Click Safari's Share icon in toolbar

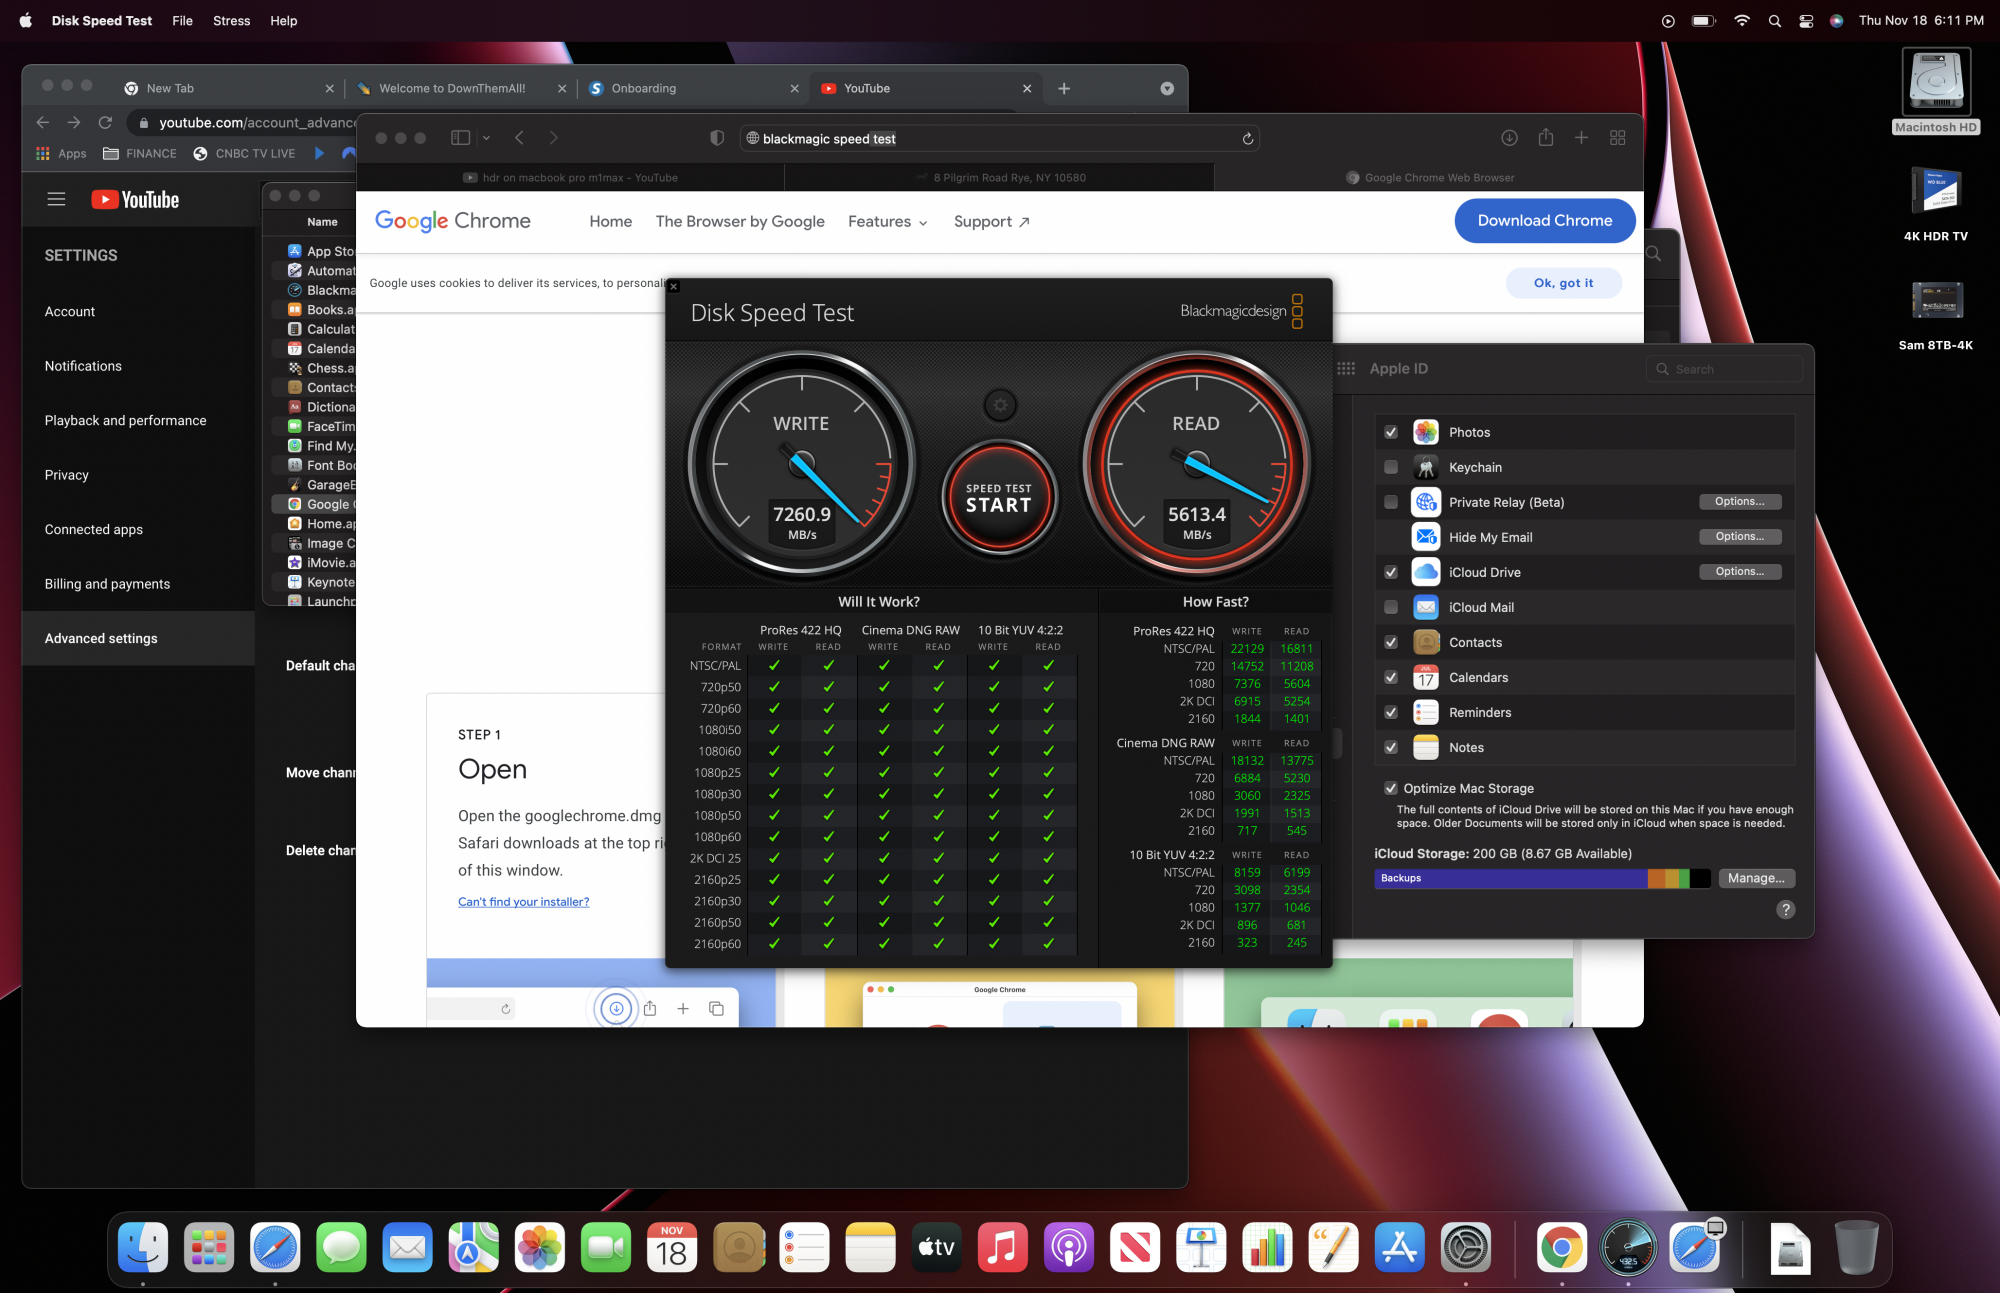coord(1545,138)
